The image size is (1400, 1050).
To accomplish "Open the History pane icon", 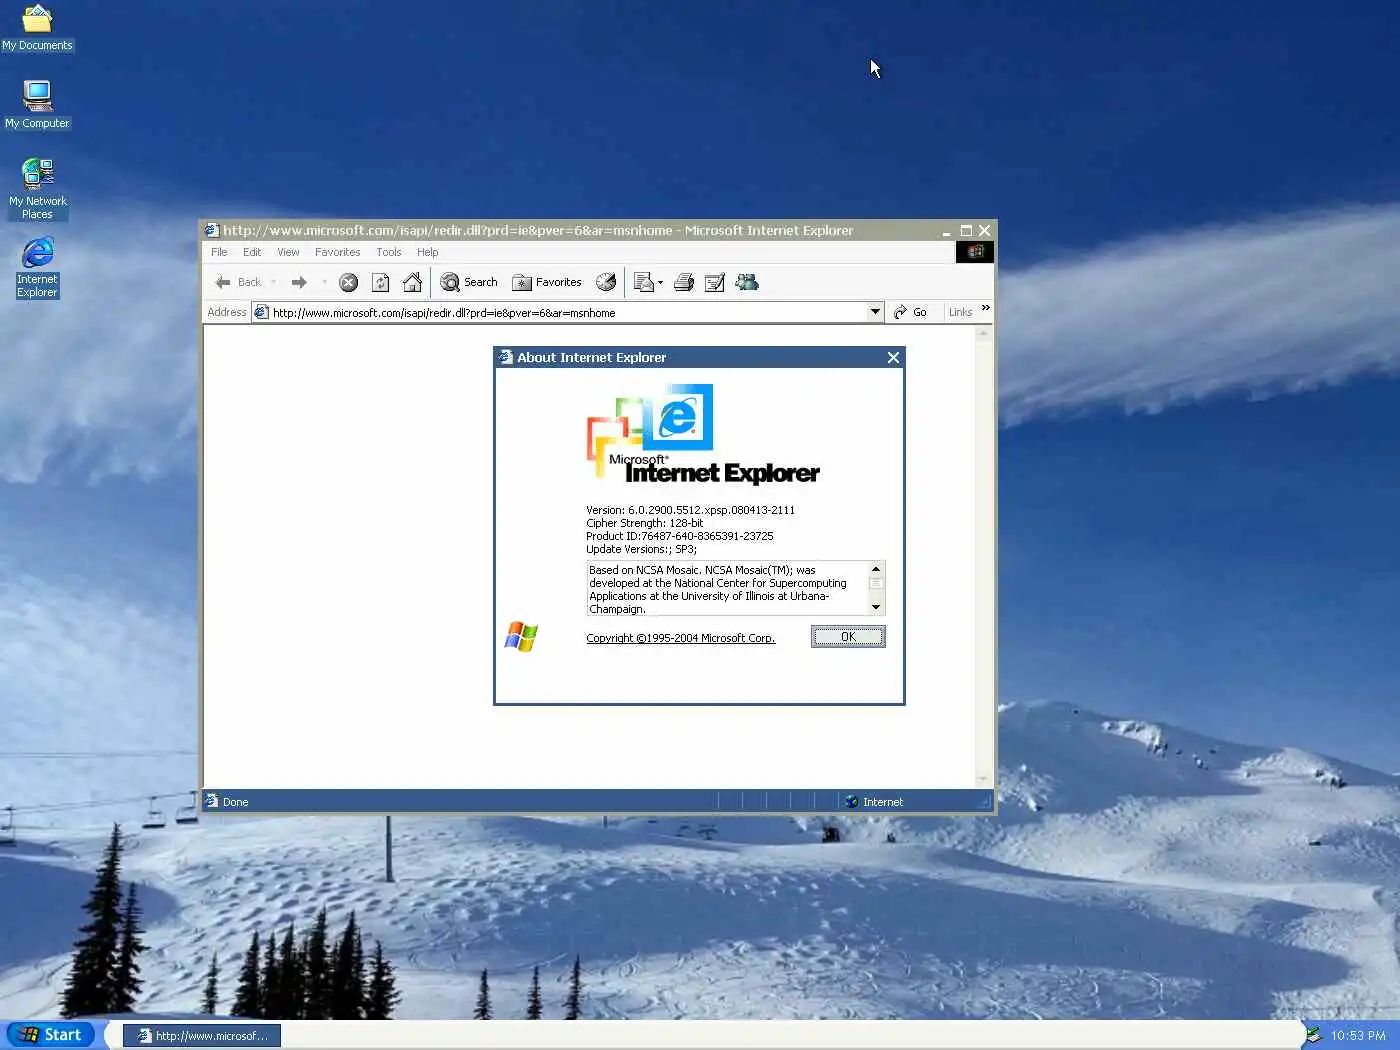I will (x=606, y=282).
